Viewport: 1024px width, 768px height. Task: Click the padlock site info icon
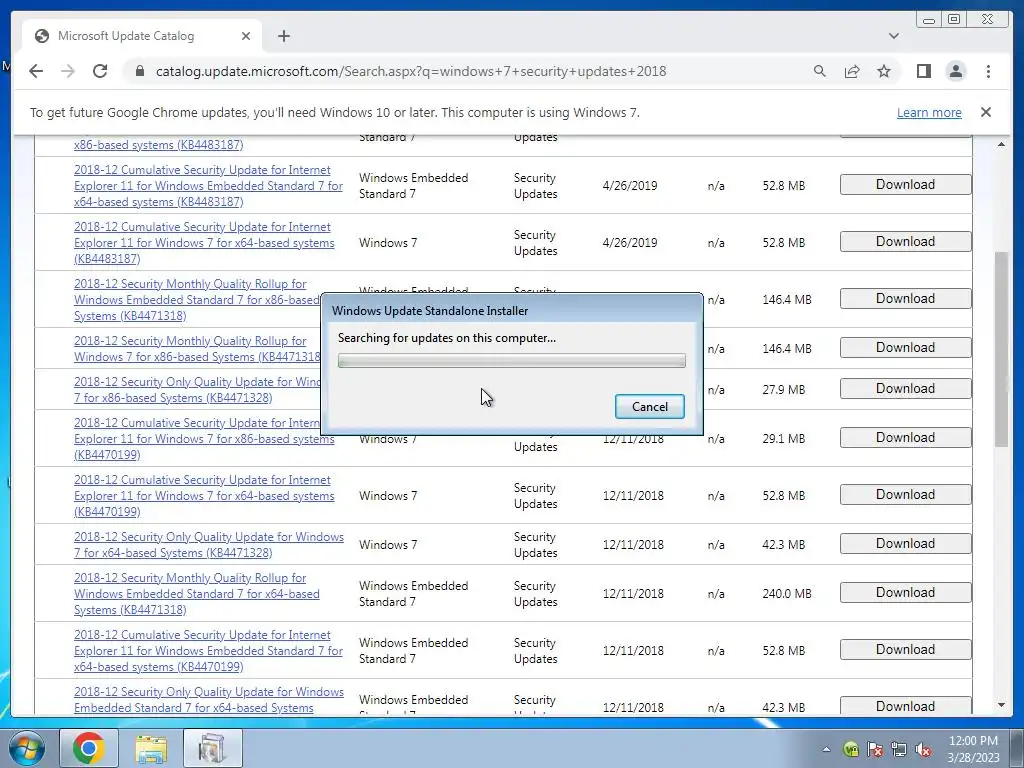coord(139,71)
